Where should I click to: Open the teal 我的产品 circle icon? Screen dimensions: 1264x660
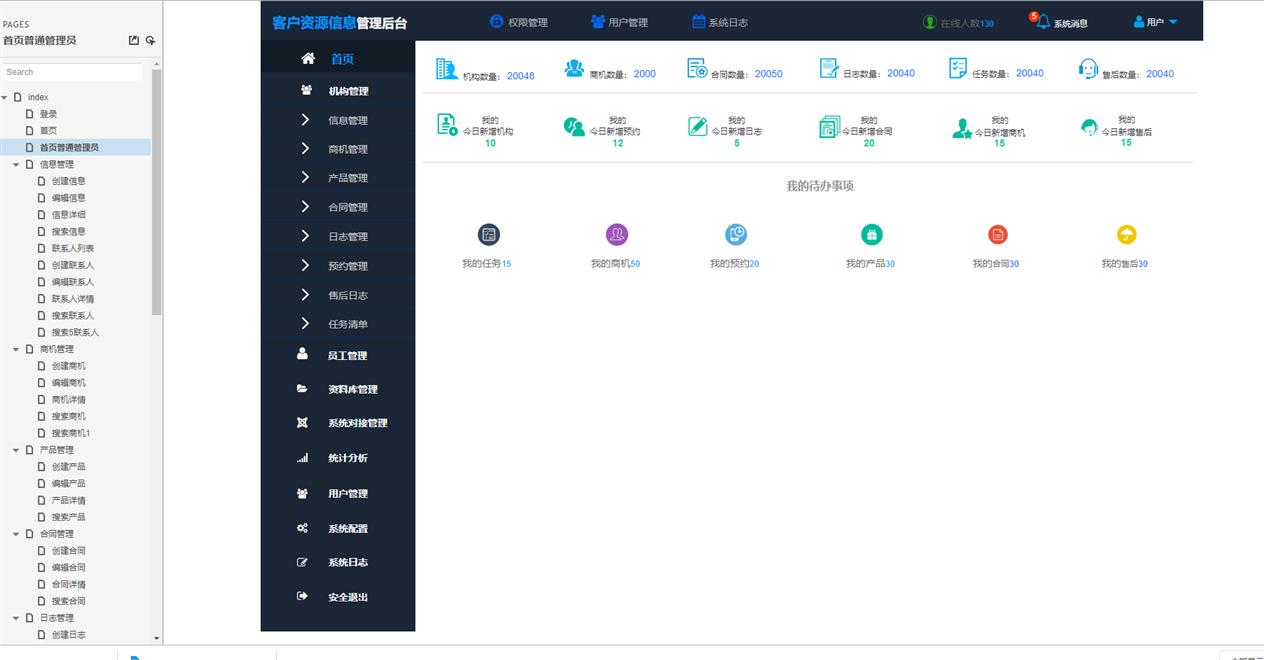coord(872,235)
